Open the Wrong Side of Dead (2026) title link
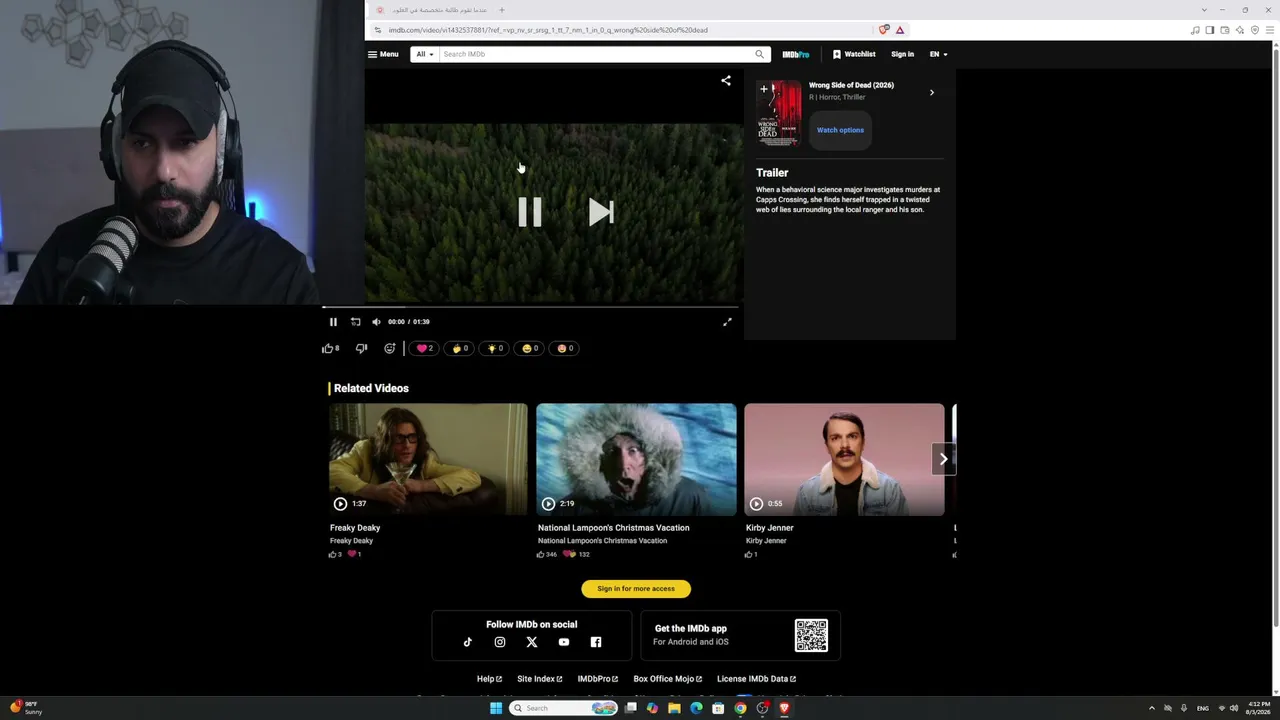This screenshot has width=1280, height=720. pyautogui.click(x=851, y=85)
